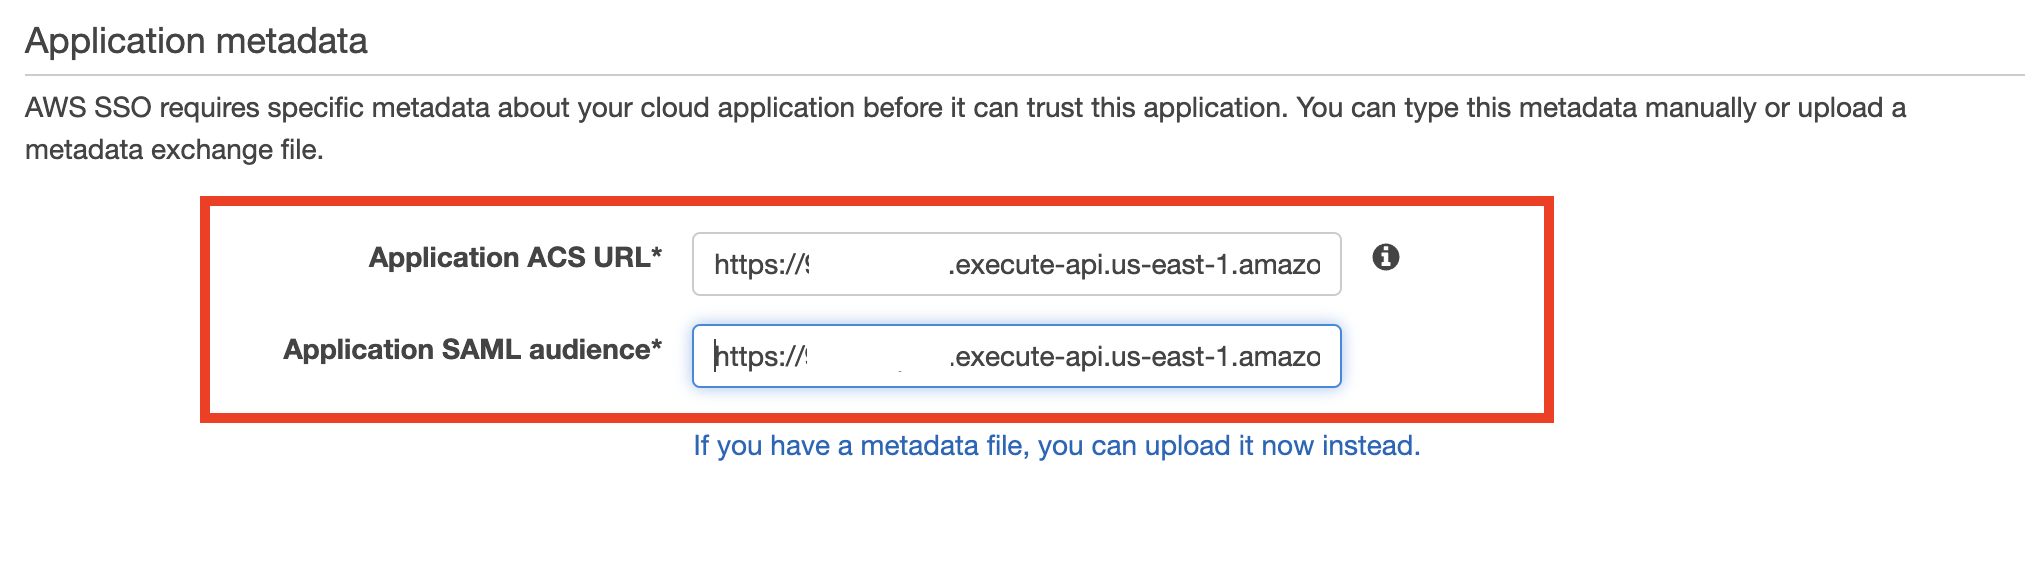
Task: Focus the Application ACS URL input field
Action: (x=1016, y=264)
